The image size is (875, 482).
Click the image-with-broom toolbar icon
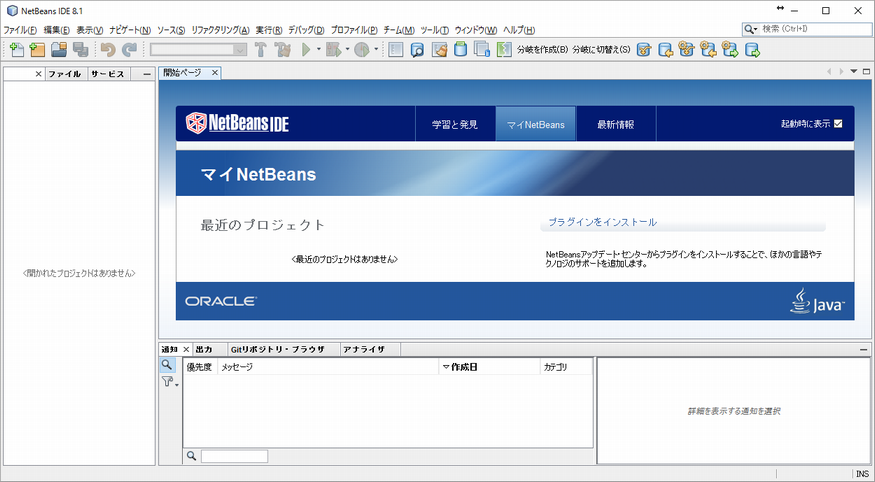point(440,50)
